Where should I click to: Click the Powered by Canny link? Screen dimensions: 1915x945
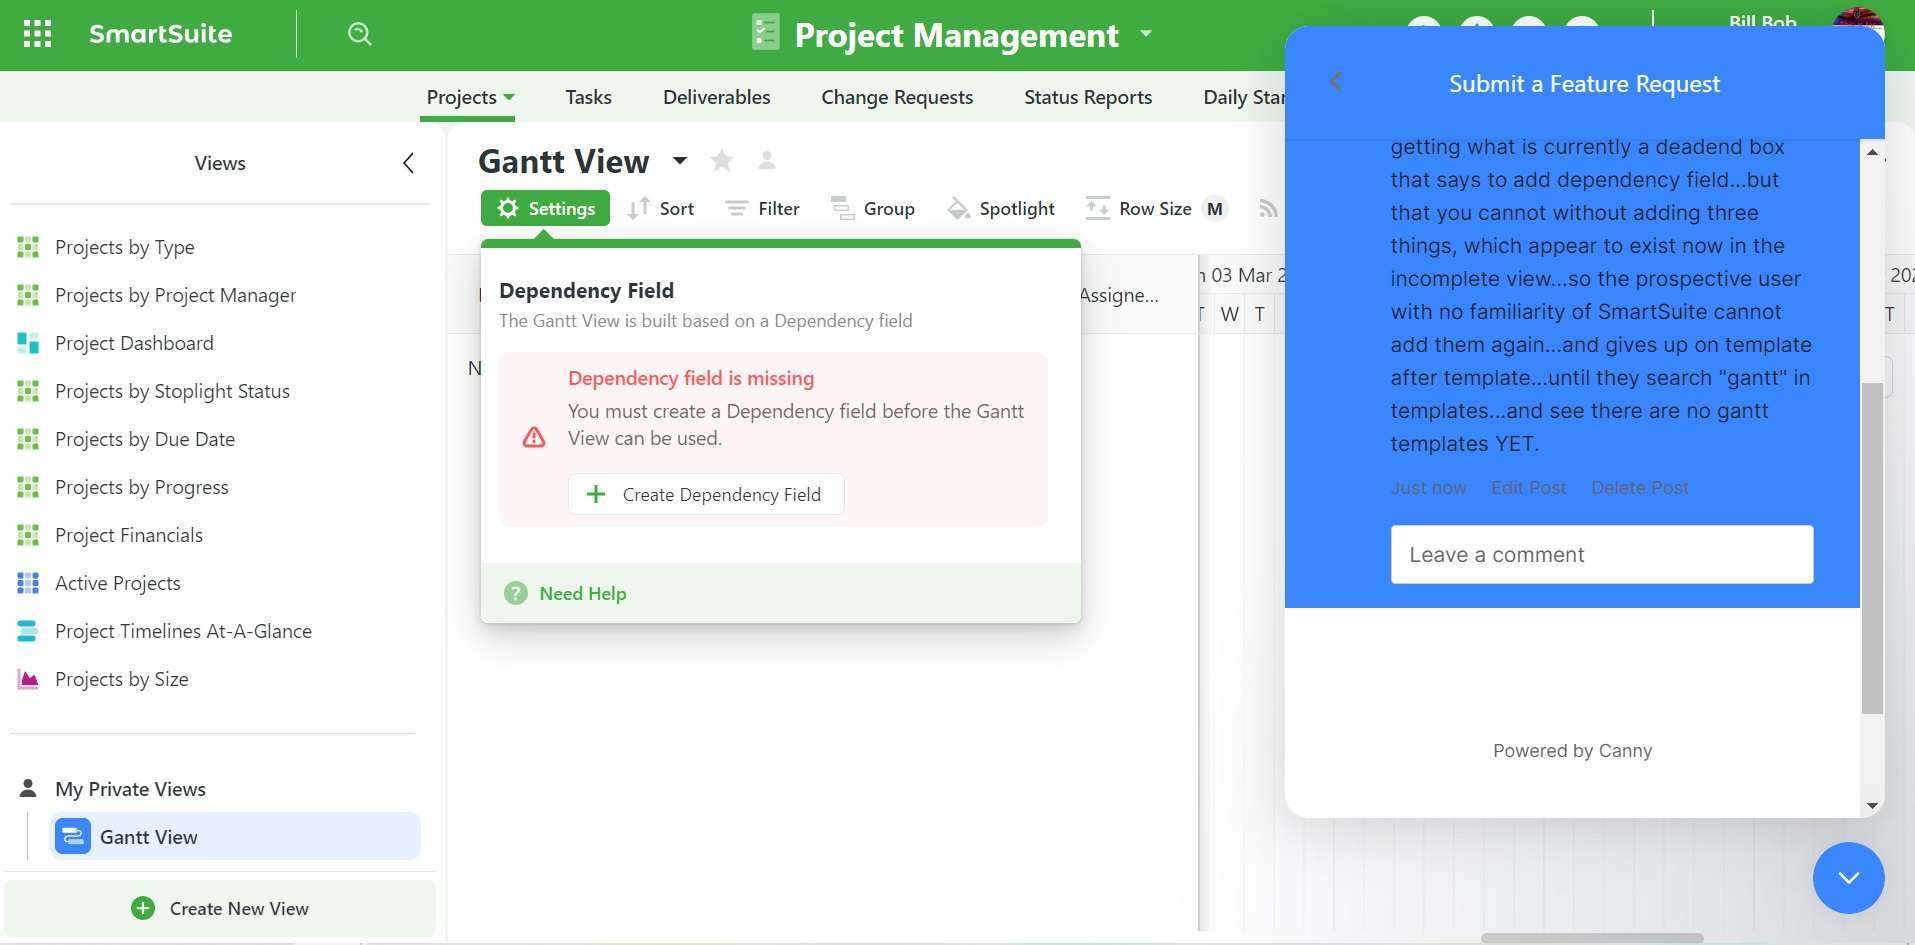1572,751
